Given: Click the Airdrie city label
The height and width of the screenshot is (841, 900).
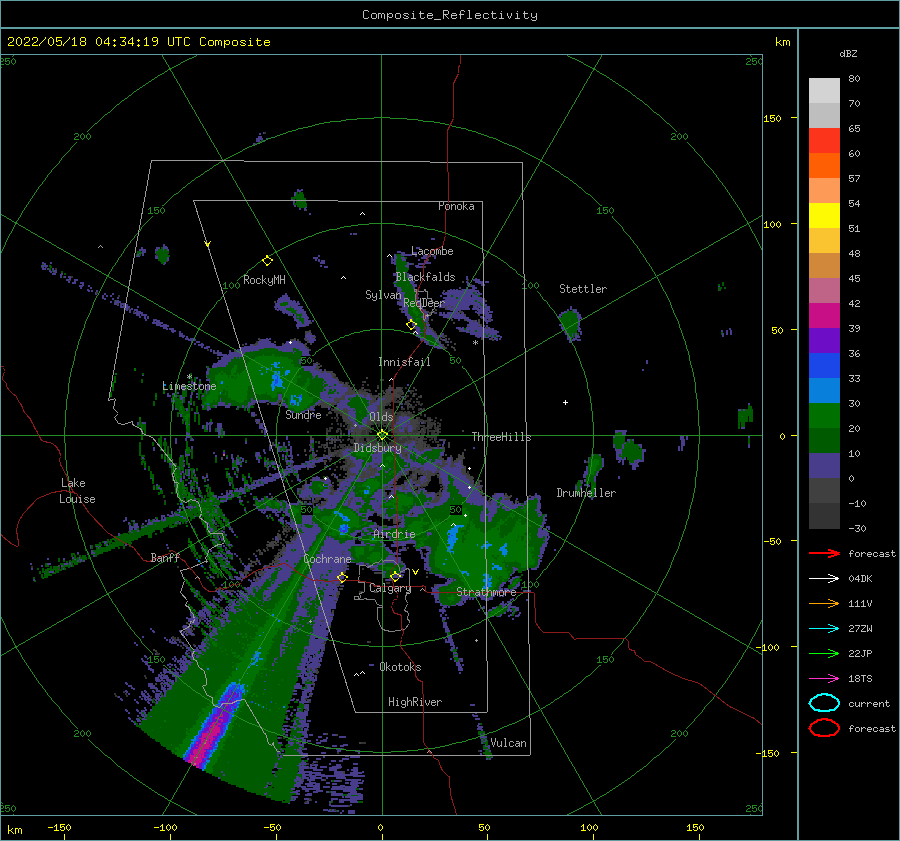Looking at the screenshot, I should click(x=394, y=534).
